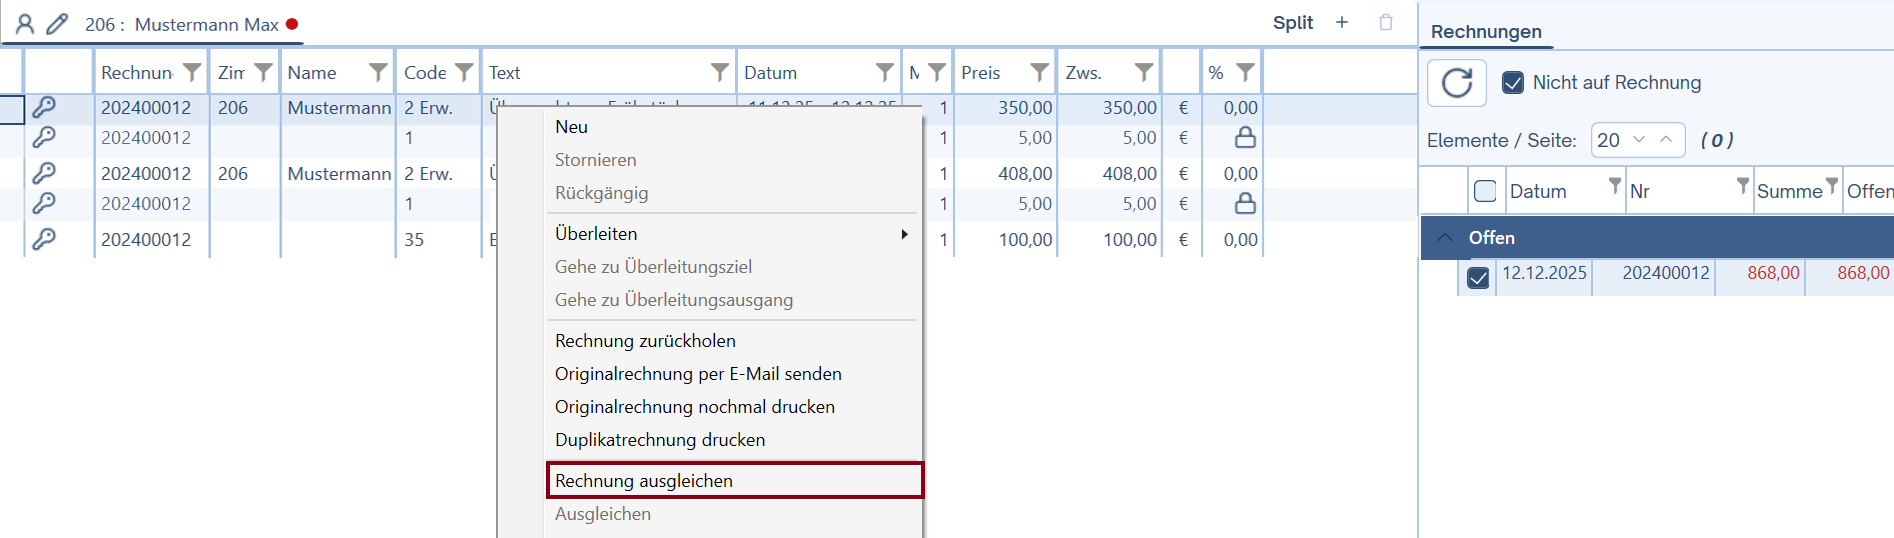Click the trash delete icon at top
Image resolution: width=1894 pixels, height=538 pixels.
coord(1386,23)
